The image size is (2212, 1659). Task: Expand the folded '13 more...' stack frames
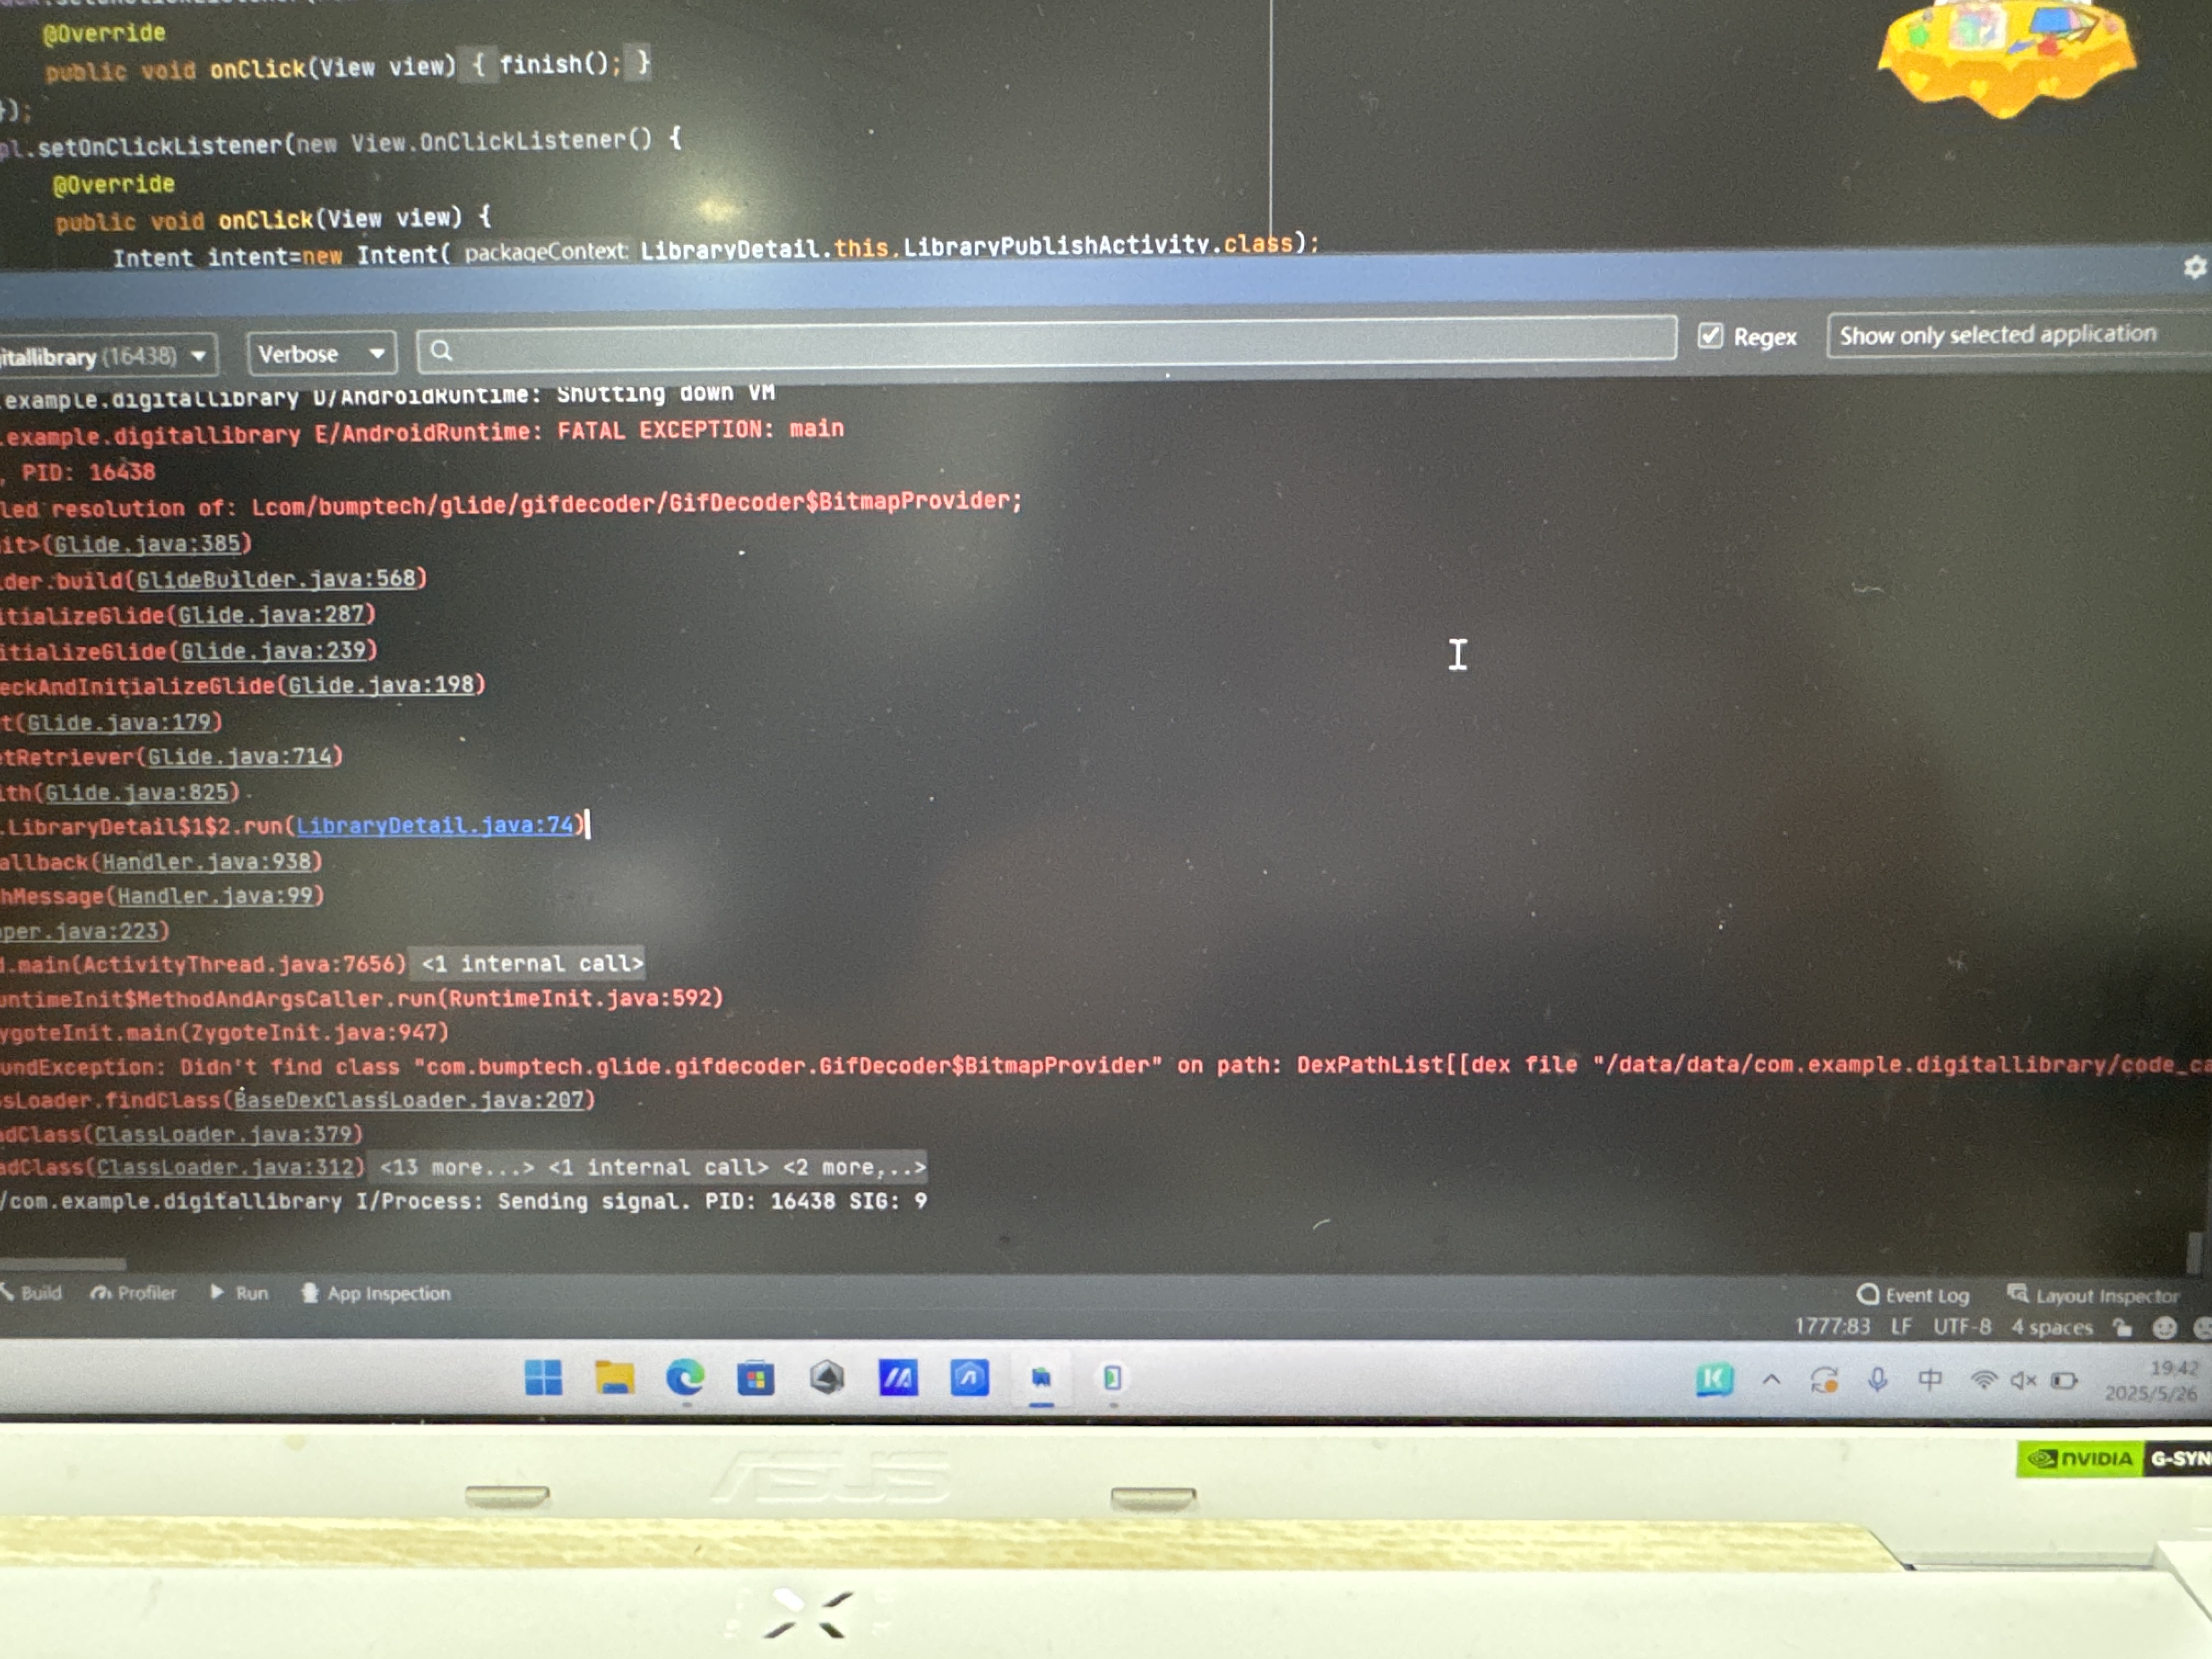tap(456, 1167)
